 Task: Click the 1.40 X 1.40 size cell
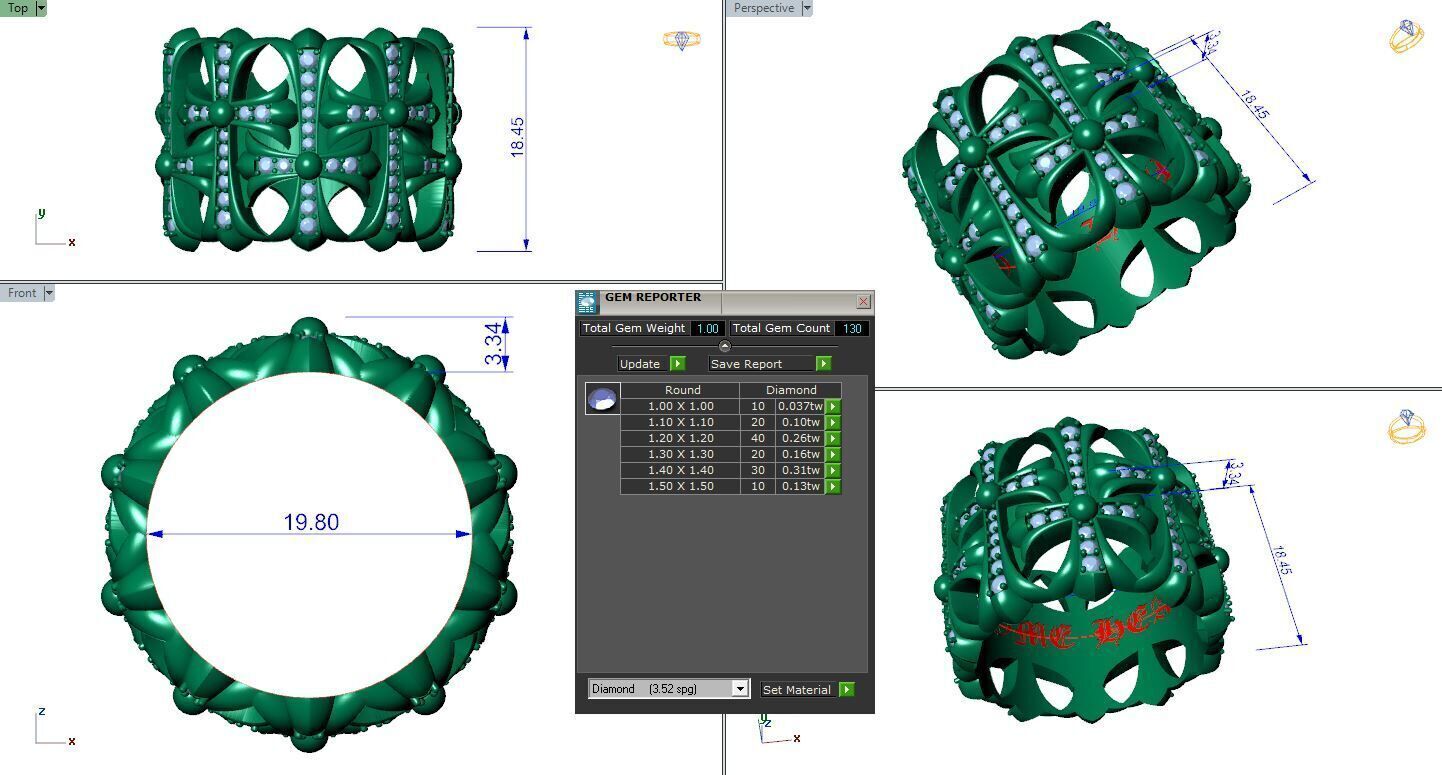680,471
